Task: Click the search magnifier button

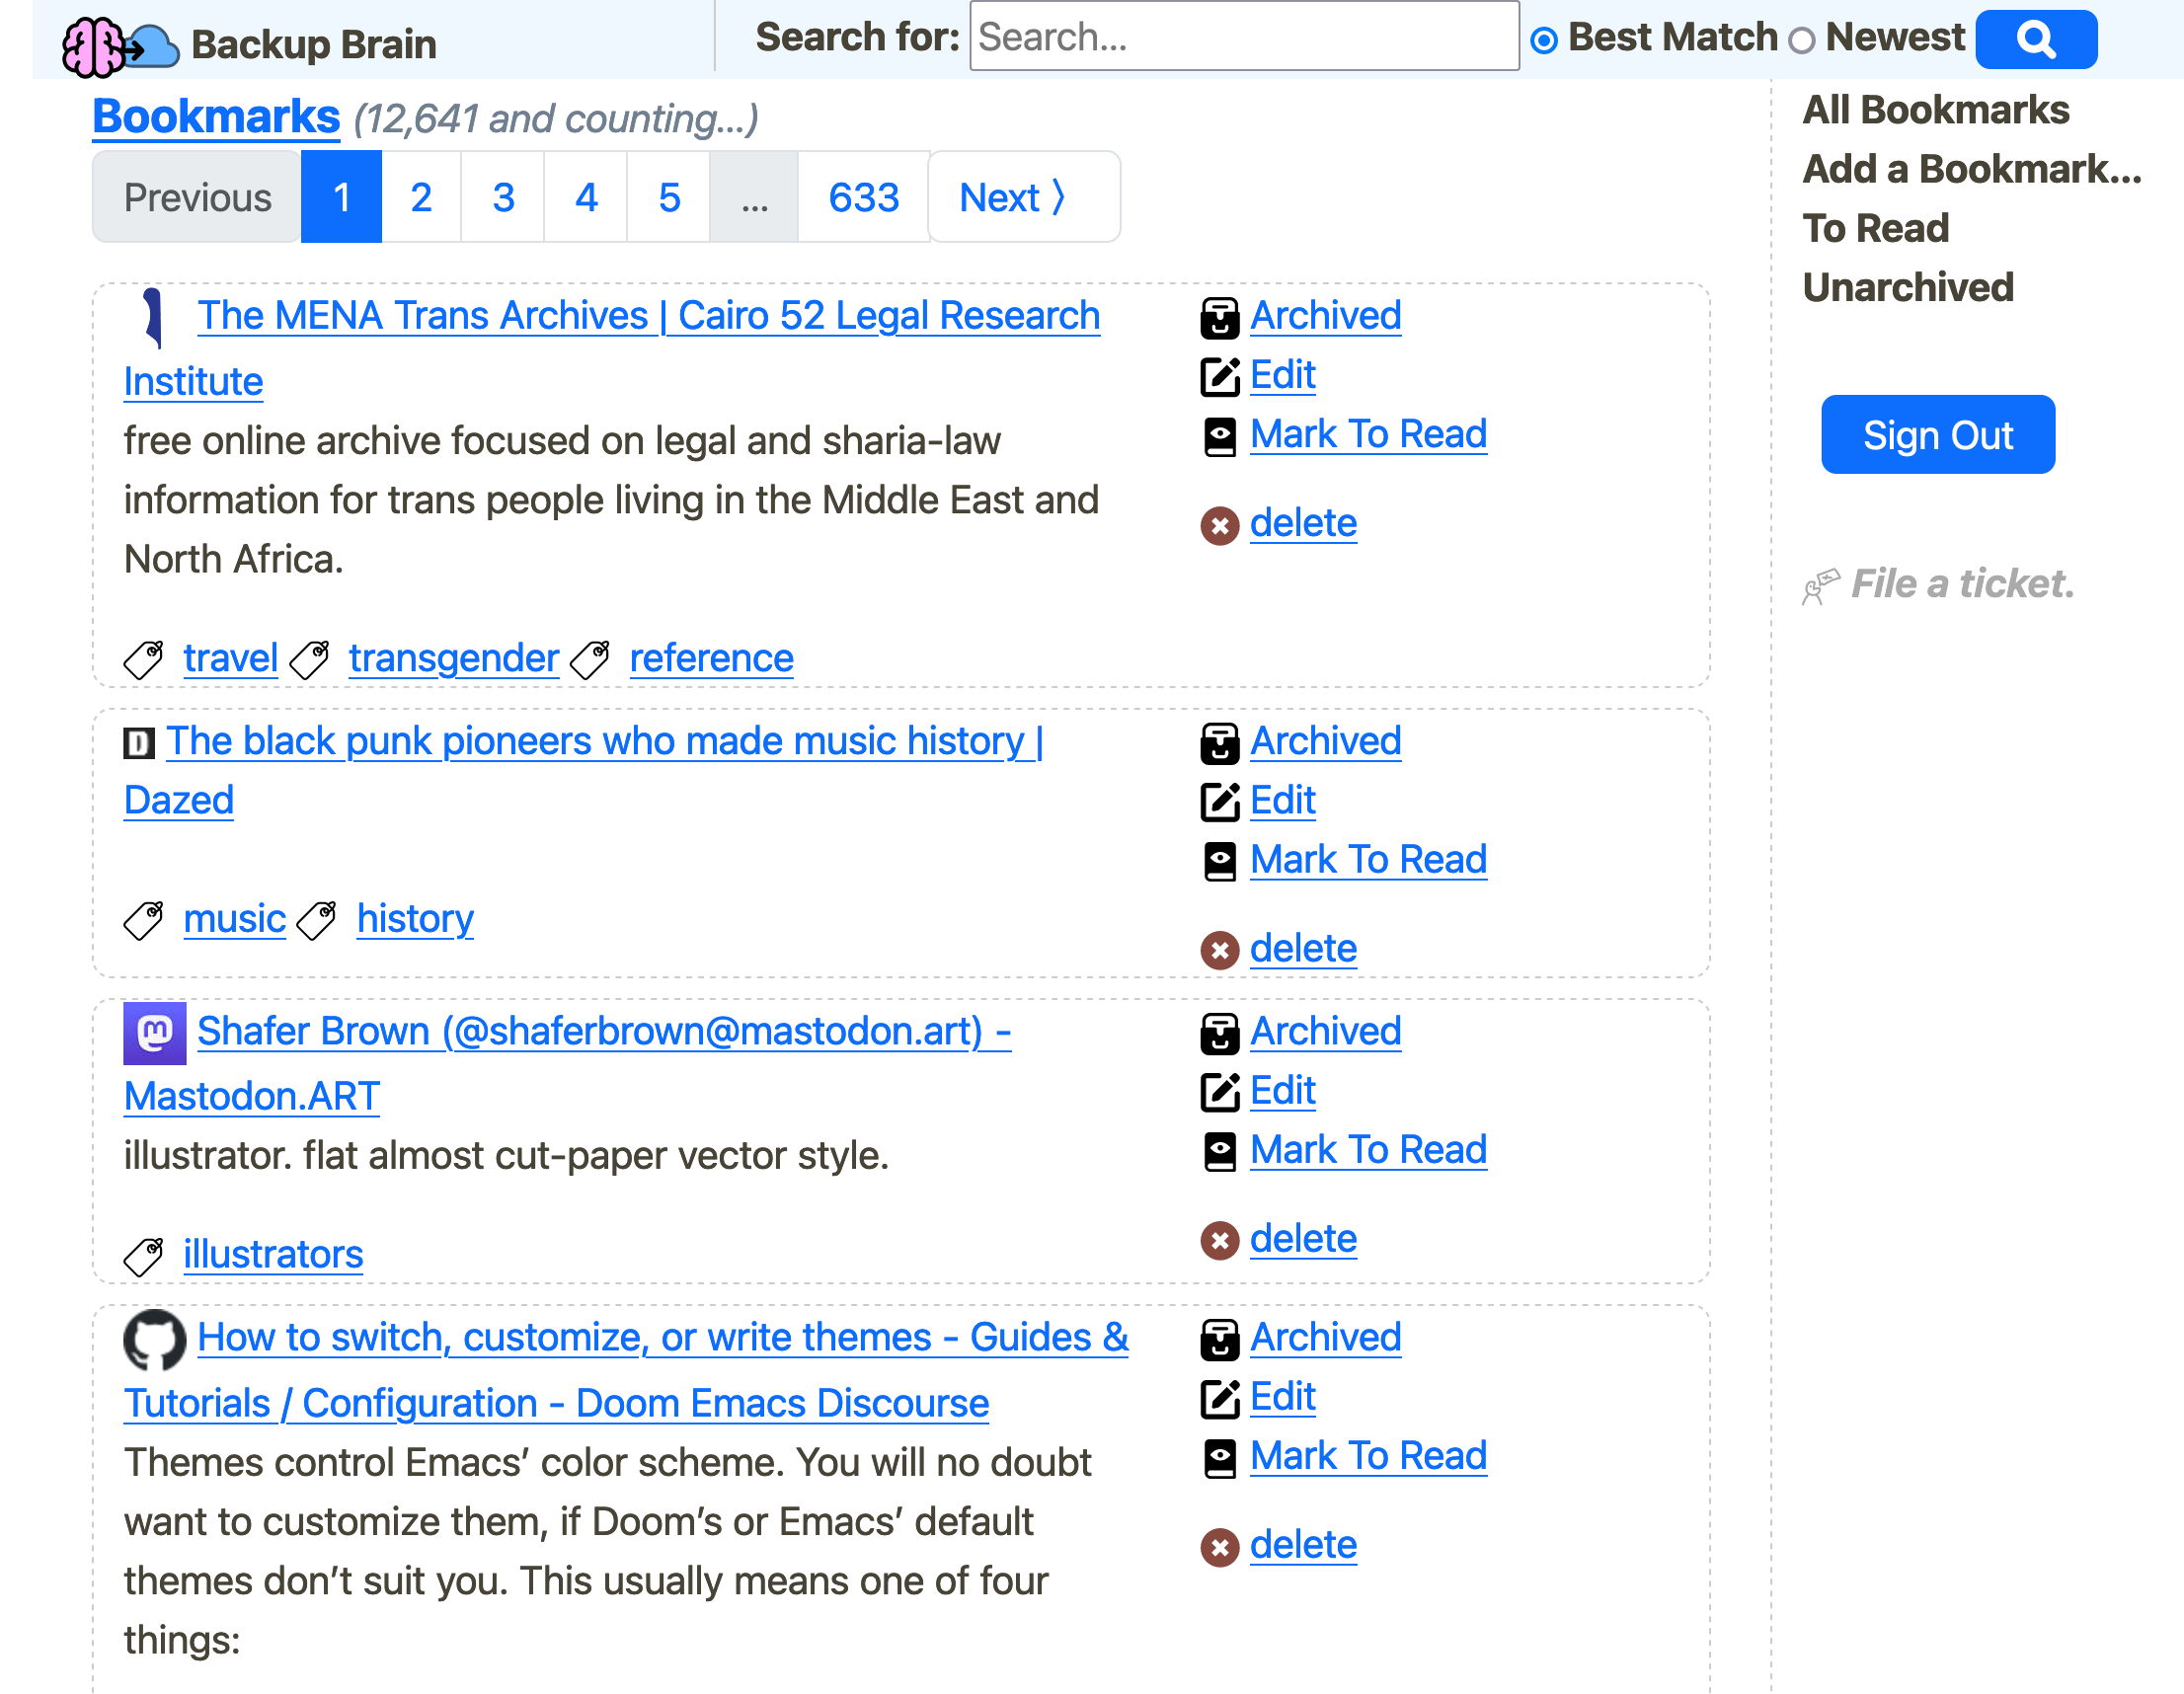Action: tap(2036, 38)
